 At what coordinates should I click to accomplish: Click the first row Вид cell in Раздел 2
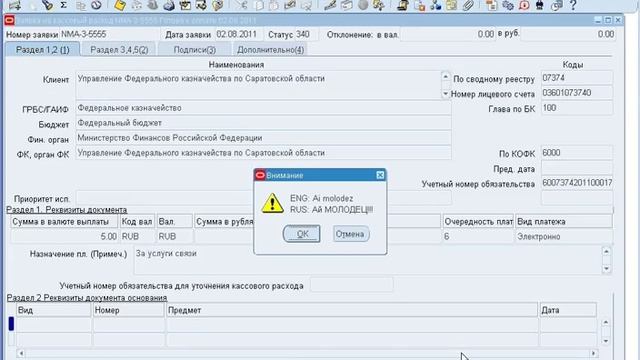click(53, 325)
